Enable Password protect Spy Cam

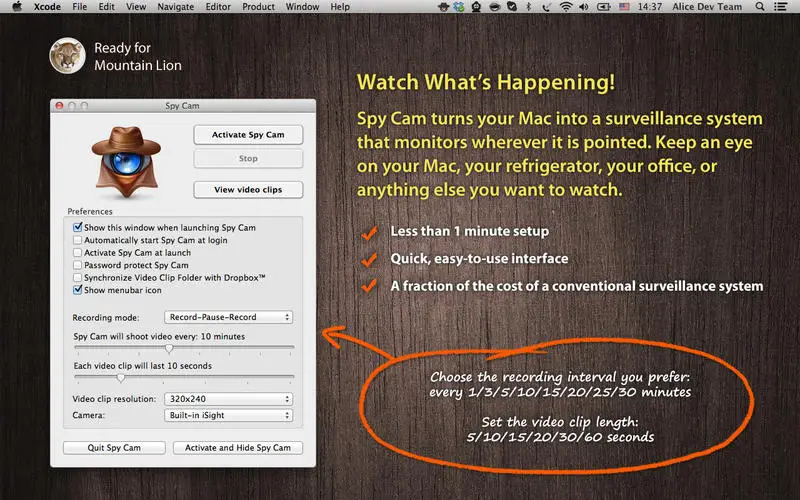click(x=78, y=265)
